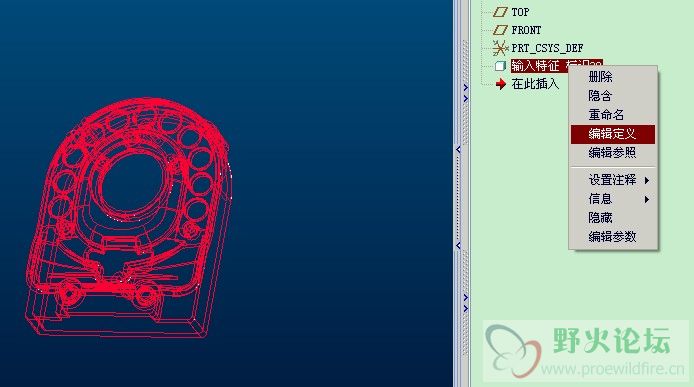694x387 pixels.
Task: Choose 隐藏 from the context menu
Action: pos(600,218)
